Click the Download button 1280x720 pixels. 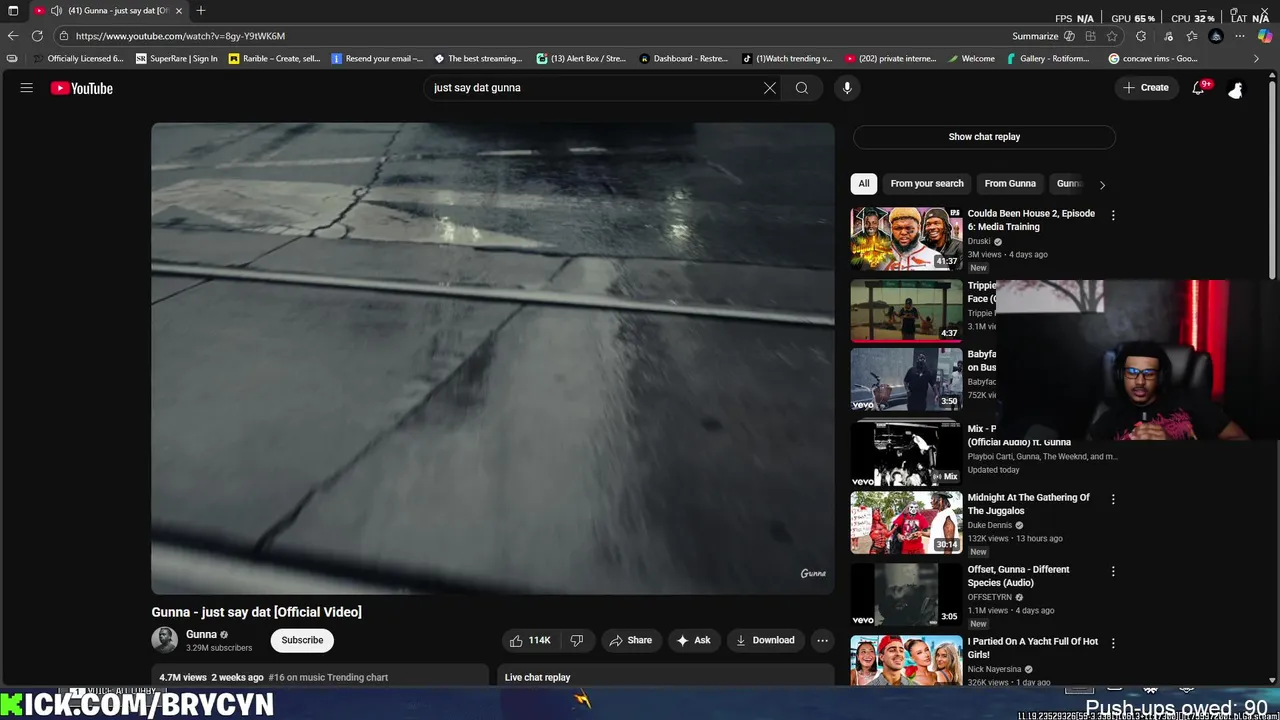click(x=765, y=640)
